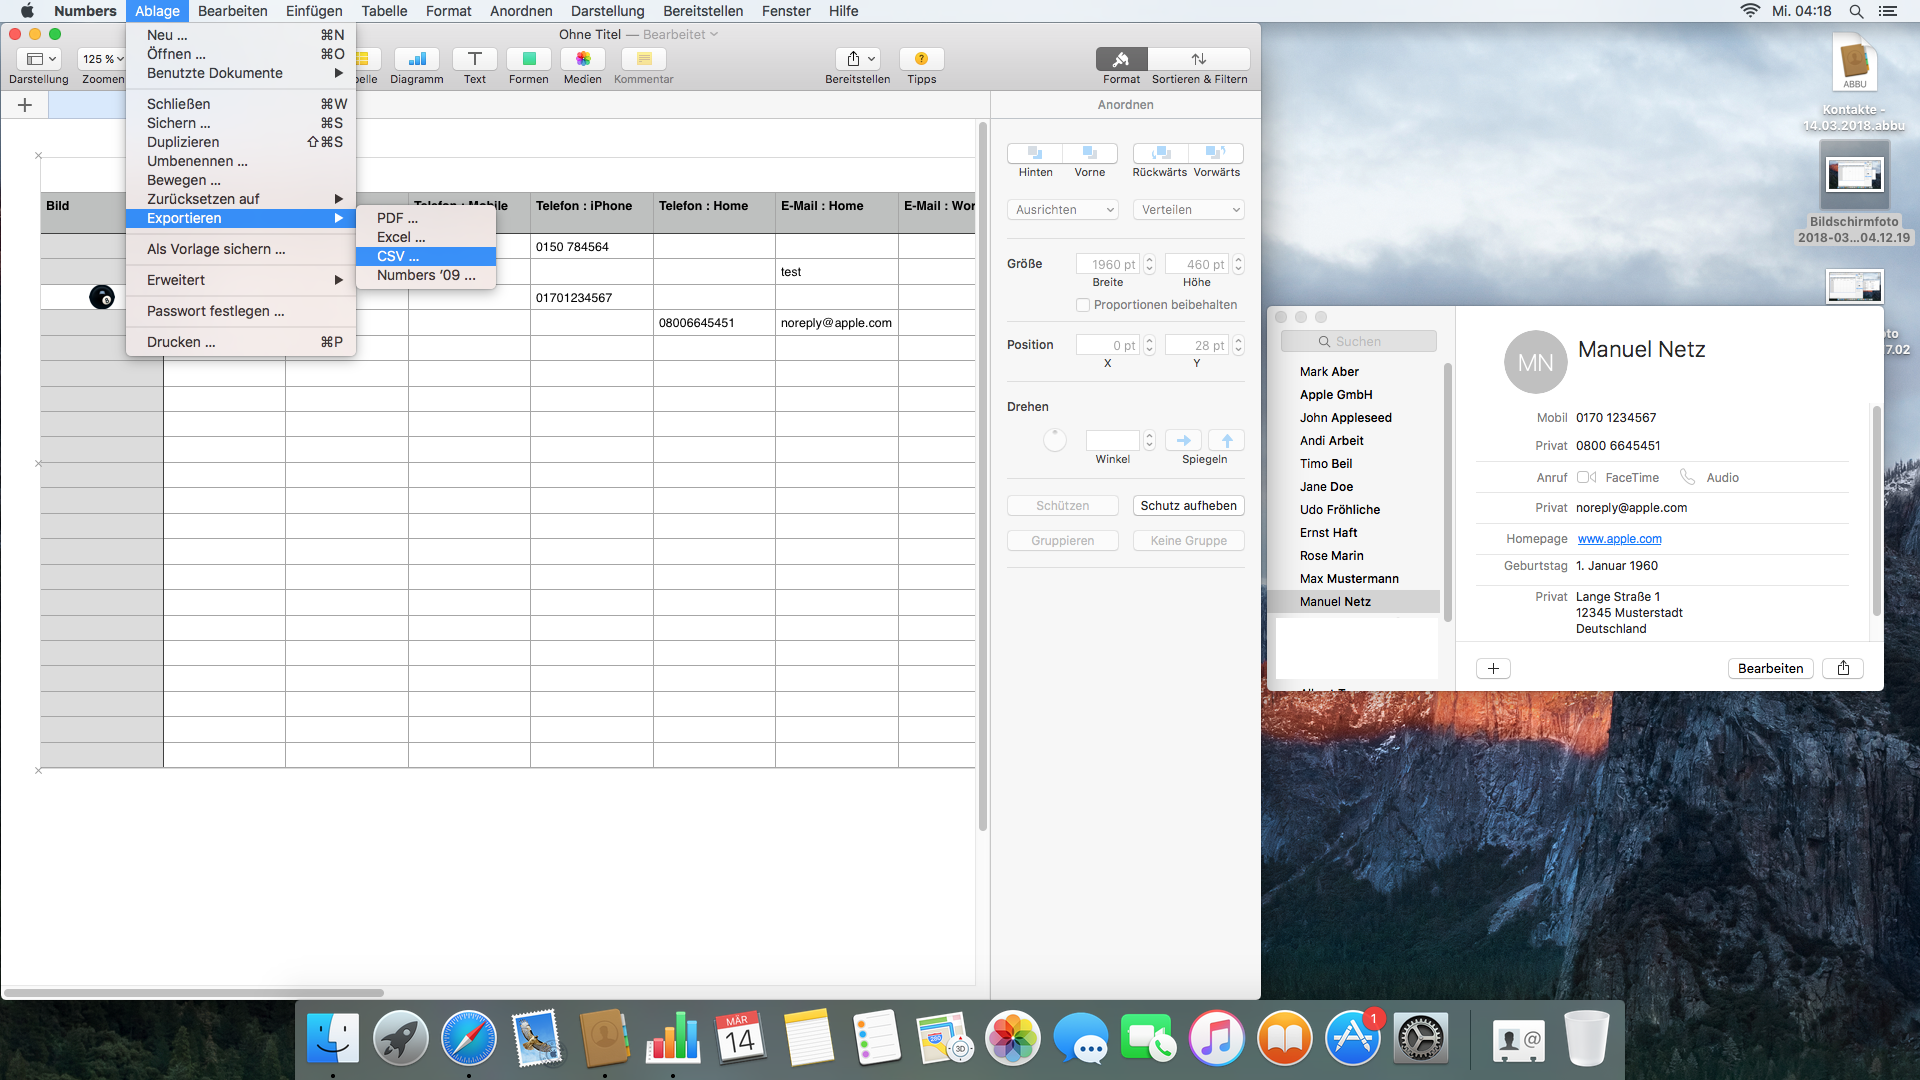Open the Formen shapes tool
Viewport: 1920px width, 1080px height.
click(x=528, y=59)
